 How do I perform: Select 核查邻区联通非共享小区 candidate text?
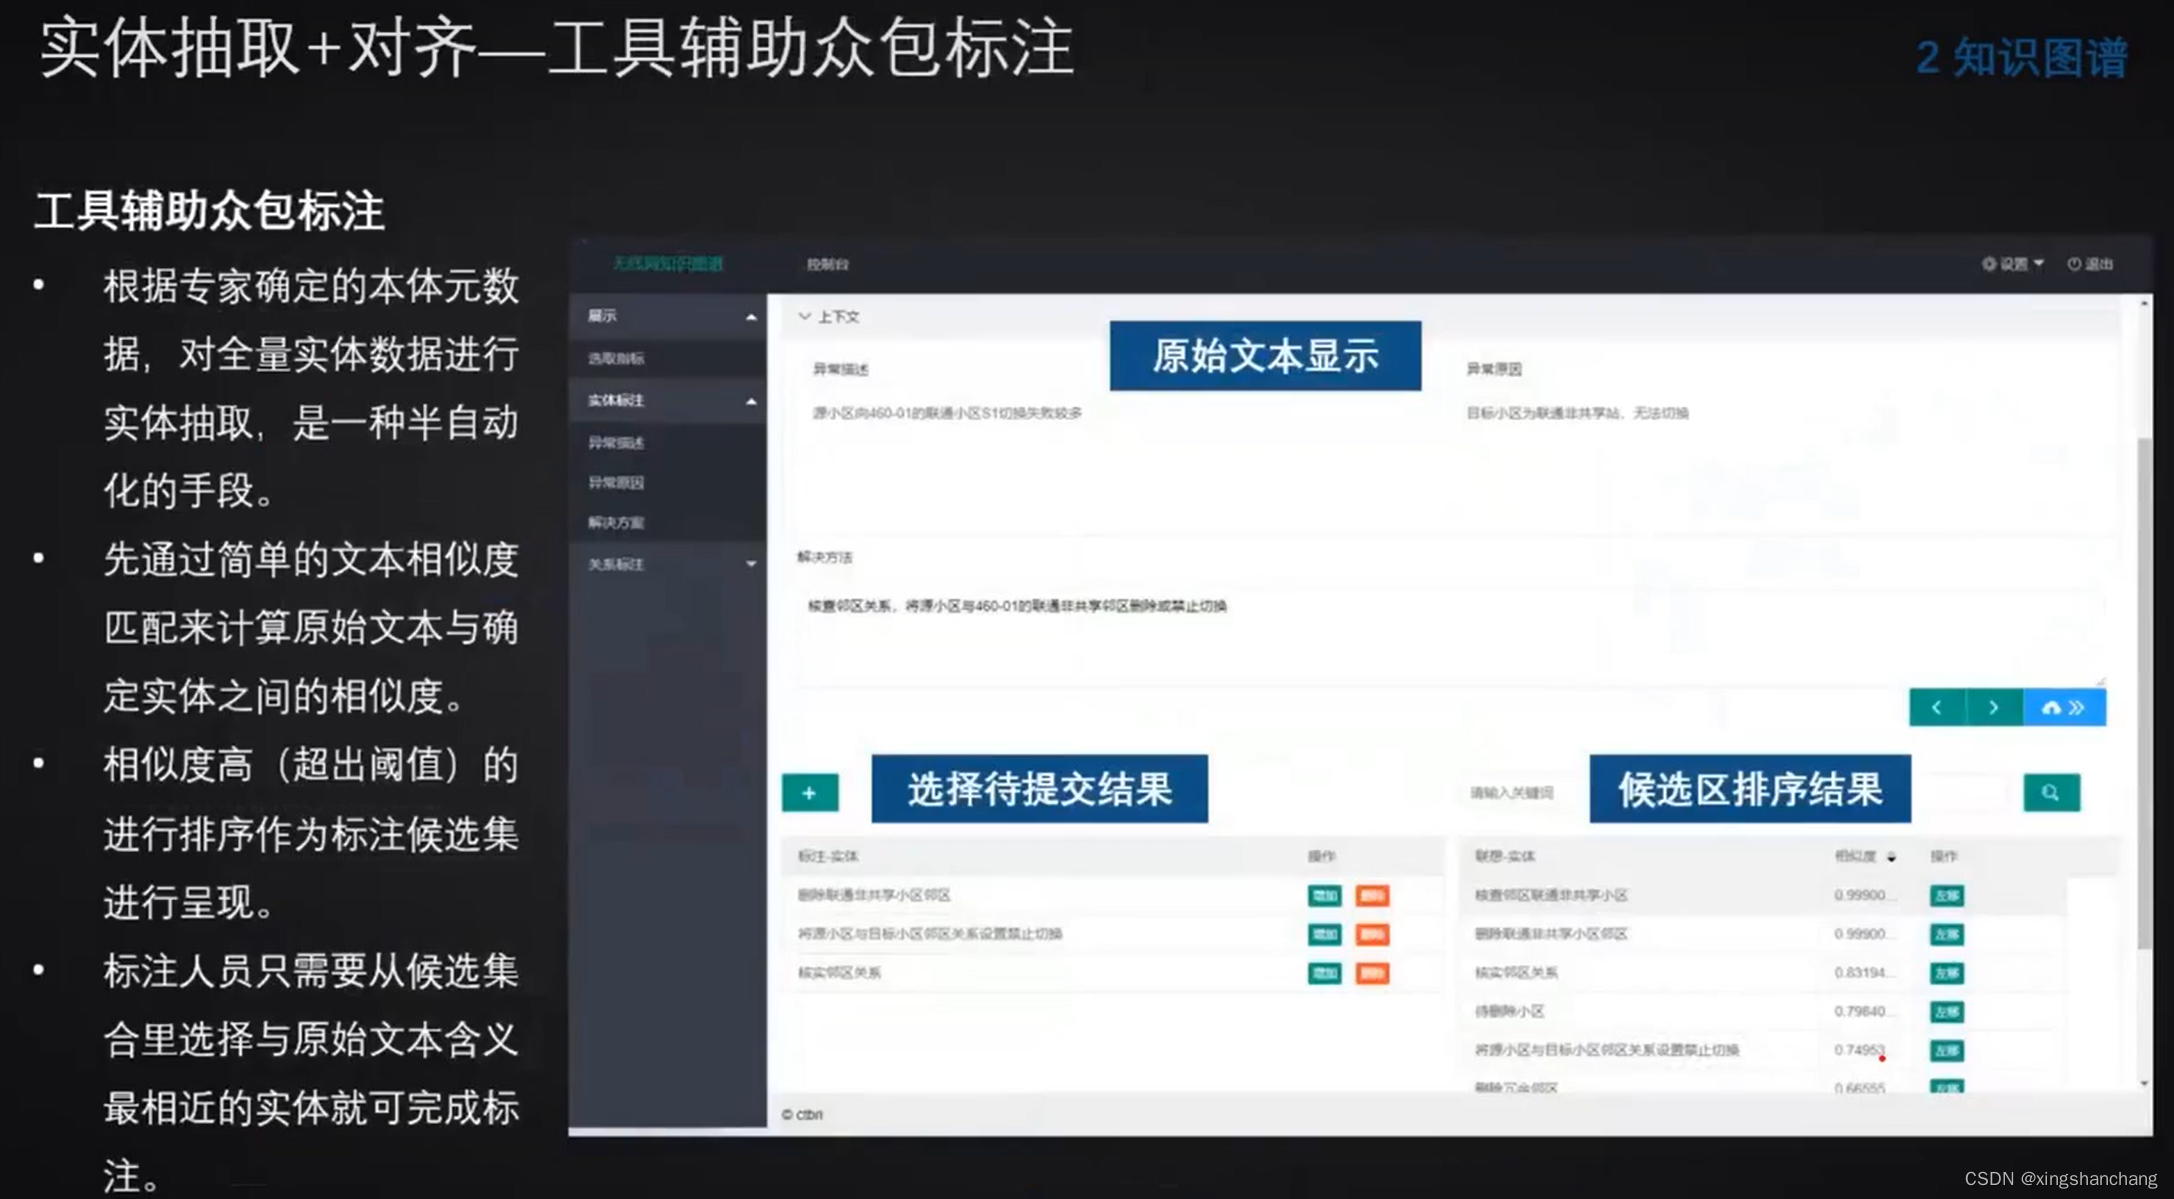point(1551,895)
